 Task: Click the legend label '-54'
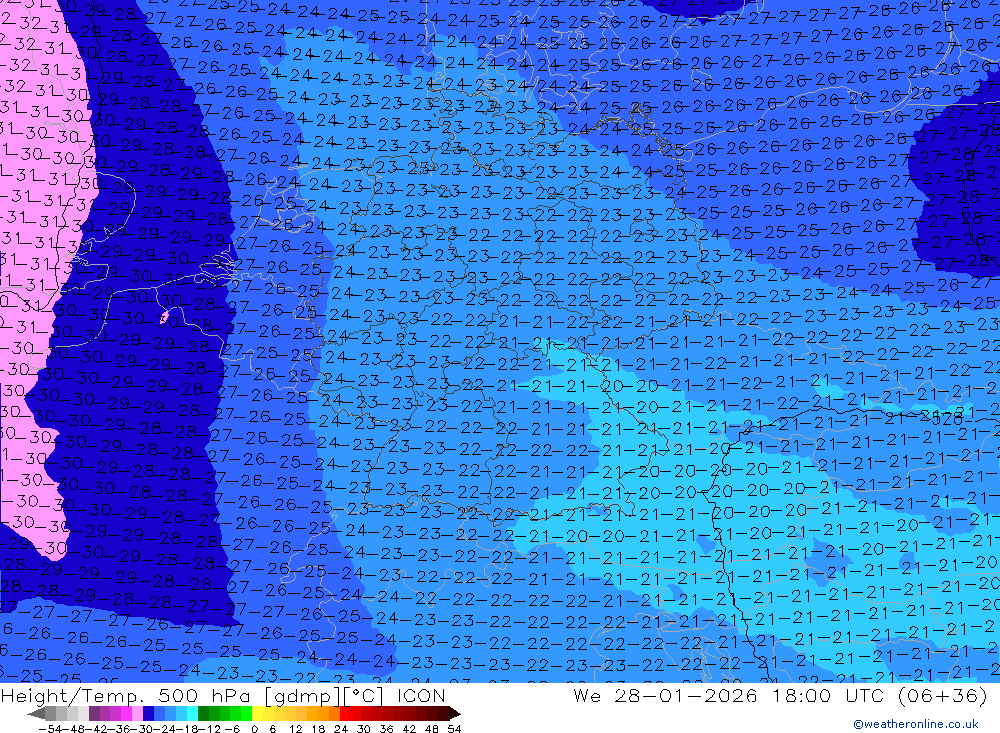point(50,729)
